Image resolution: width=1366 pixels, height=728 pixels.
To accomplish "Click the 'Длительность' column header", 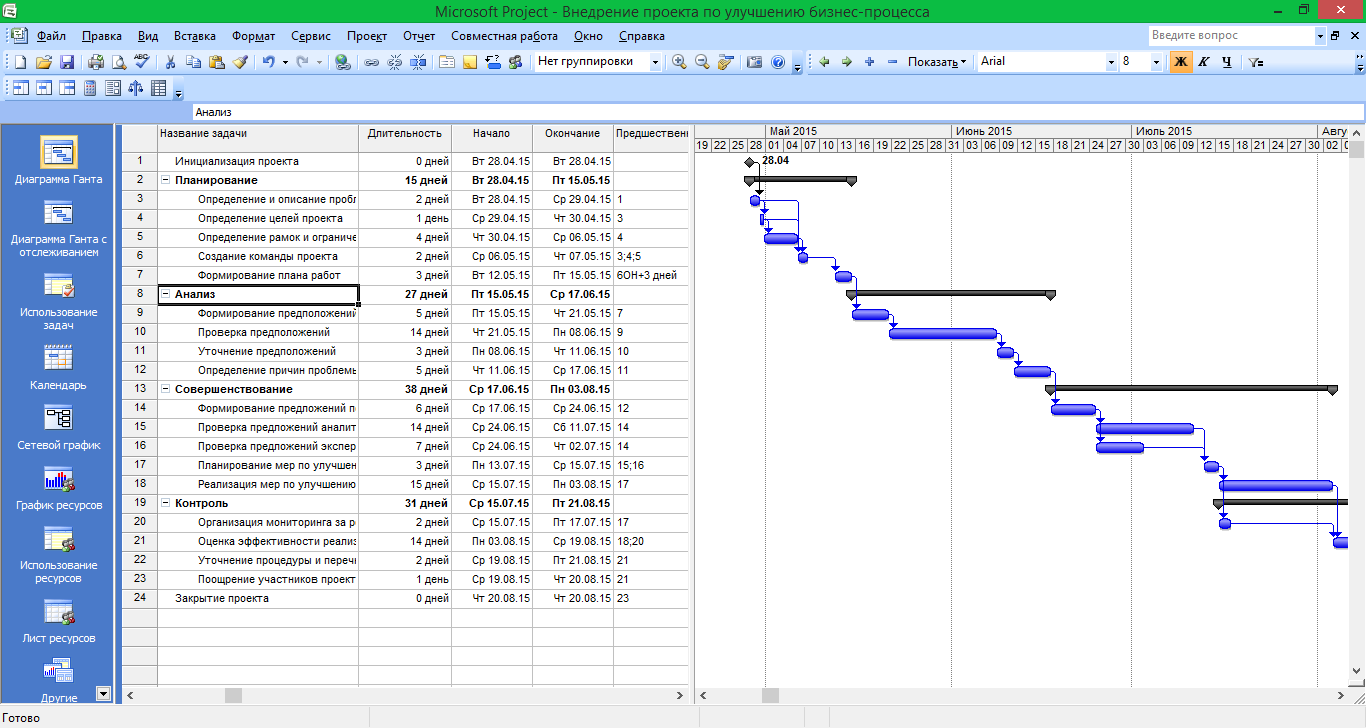I will point(404,133).
